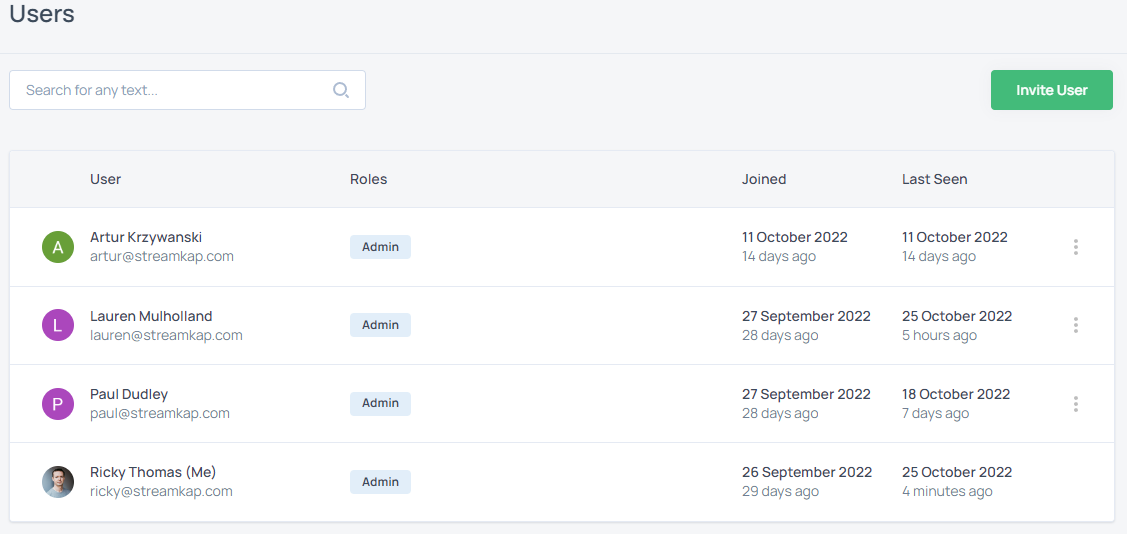The width and height of the screenshot is (1127, 534).
Task: Select the Admin role badge for Artur
Action: pos(380,247)
